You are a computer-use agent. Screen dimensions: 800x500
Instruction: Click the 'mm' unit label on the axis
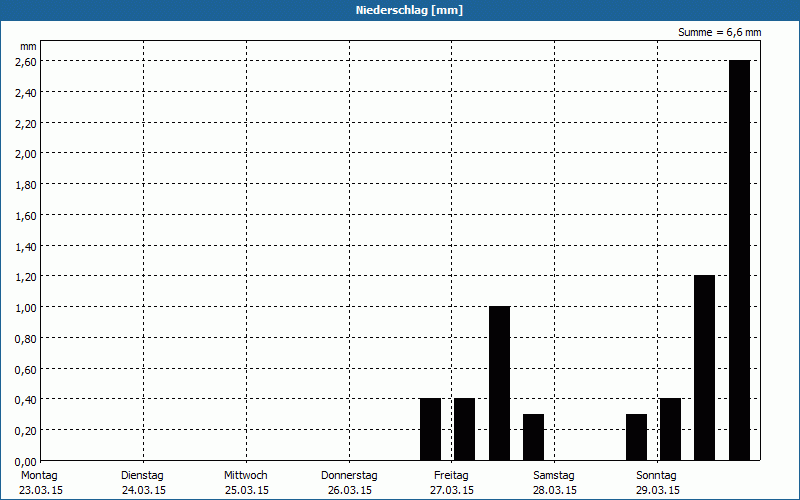click(x=28, y=46)
